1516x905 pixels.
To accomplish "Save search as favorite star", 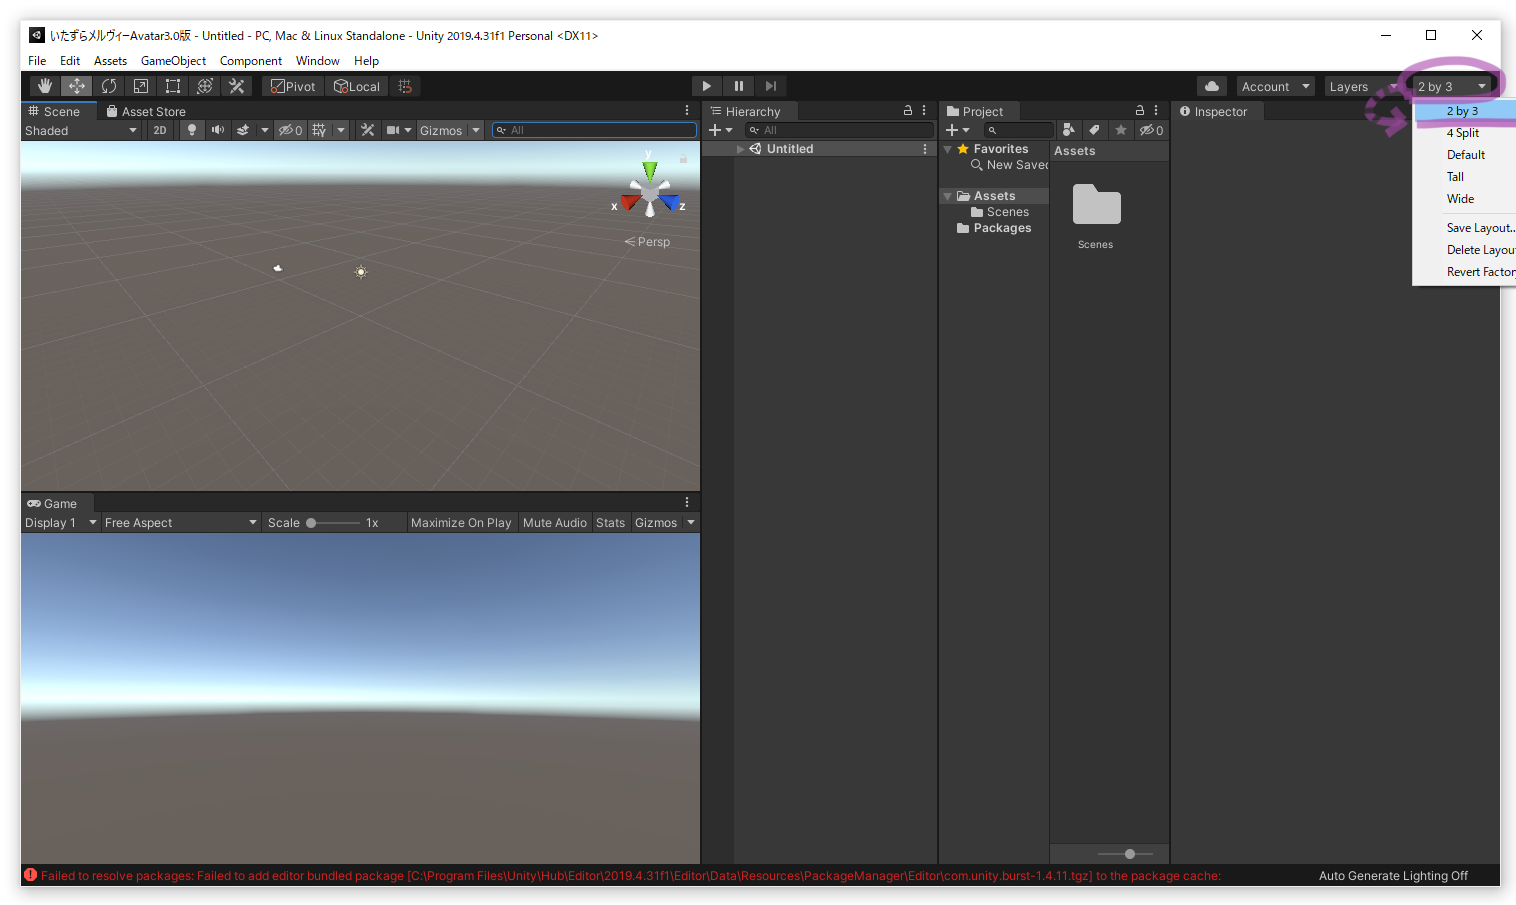I will [x=1121, y=130].
